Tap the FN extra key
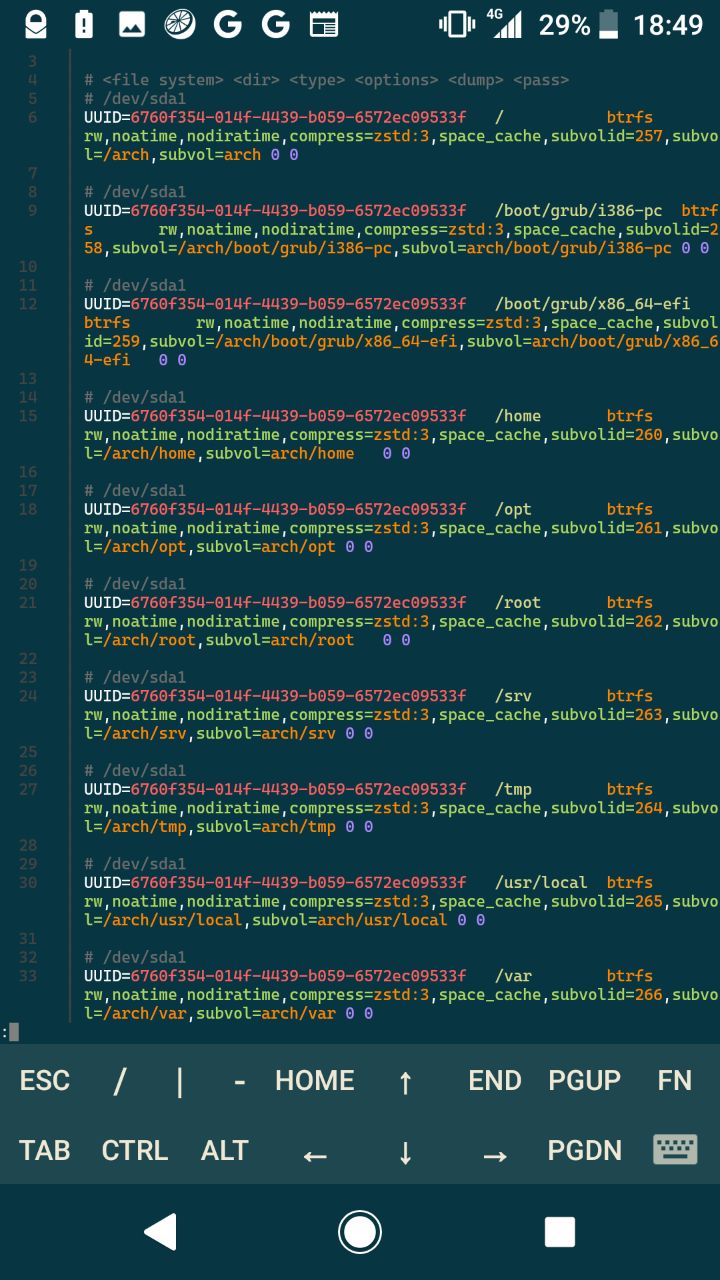The width and height of the screenshot is (720, 1280). point(675,1080)
